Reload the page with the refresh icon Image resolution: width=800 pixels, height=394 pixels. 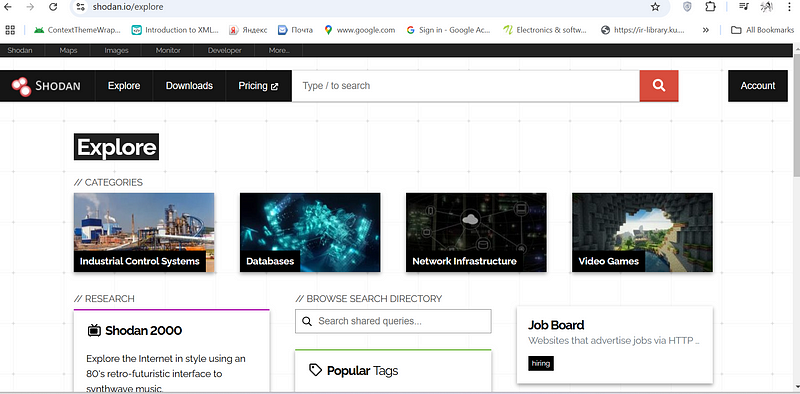point(53,7)
